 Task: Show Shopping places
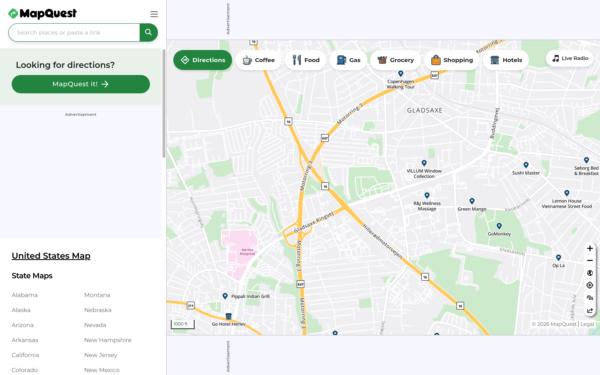click(452, 60)
